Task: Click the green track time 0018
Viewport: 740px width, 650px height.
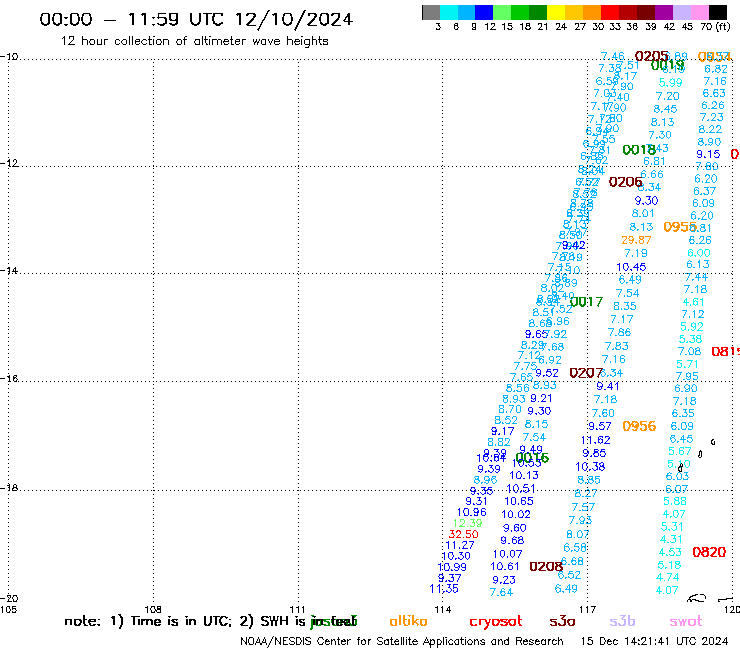Action: [x=639, y=150]
